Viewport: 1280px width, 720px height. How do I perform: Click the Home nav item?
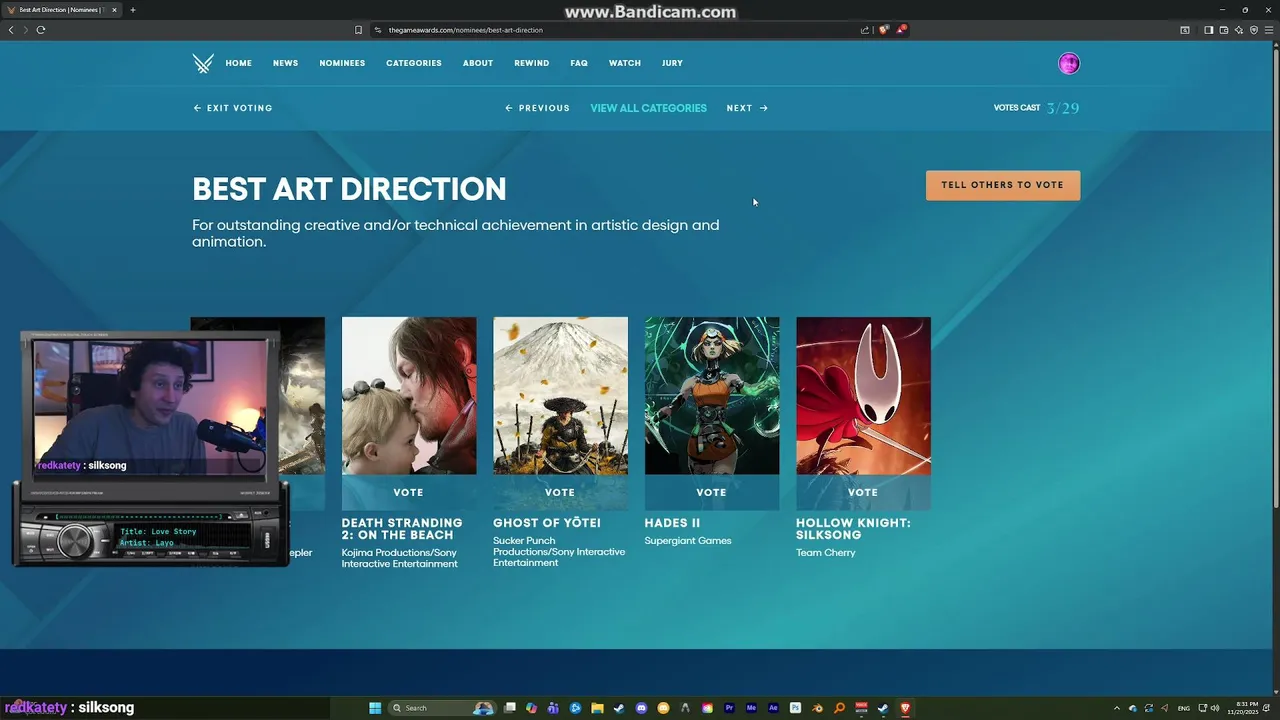[239, 63]
